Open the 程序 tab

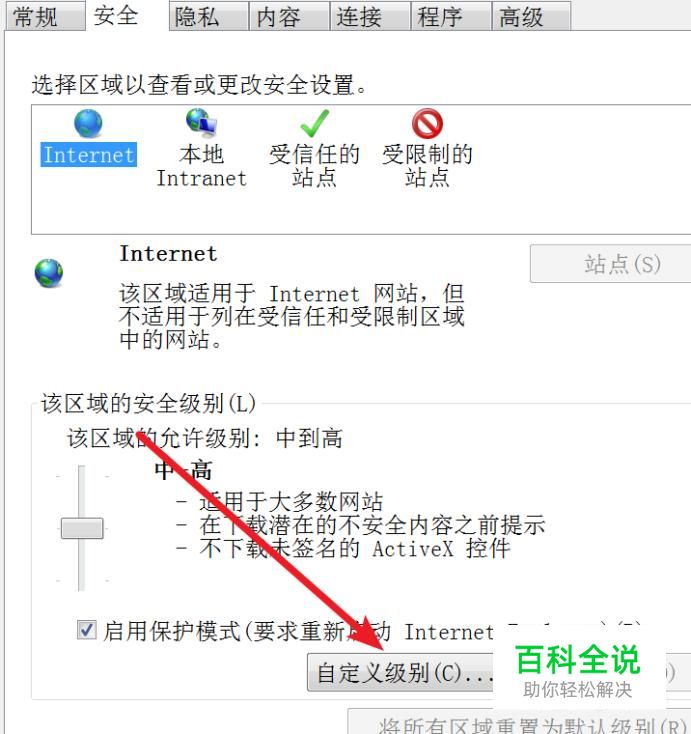tap(451, 16)
